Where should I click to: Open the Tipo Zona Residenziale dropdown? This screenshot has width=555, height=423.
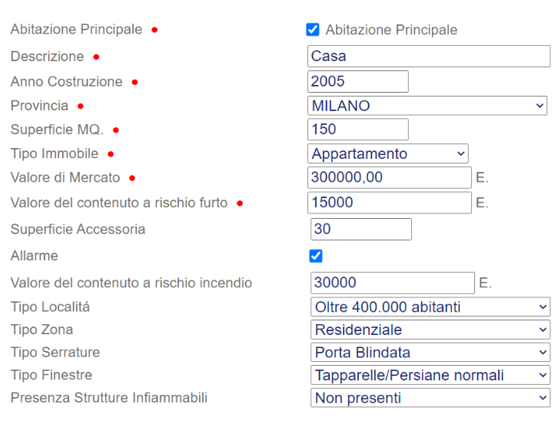(x=430, y=330)
